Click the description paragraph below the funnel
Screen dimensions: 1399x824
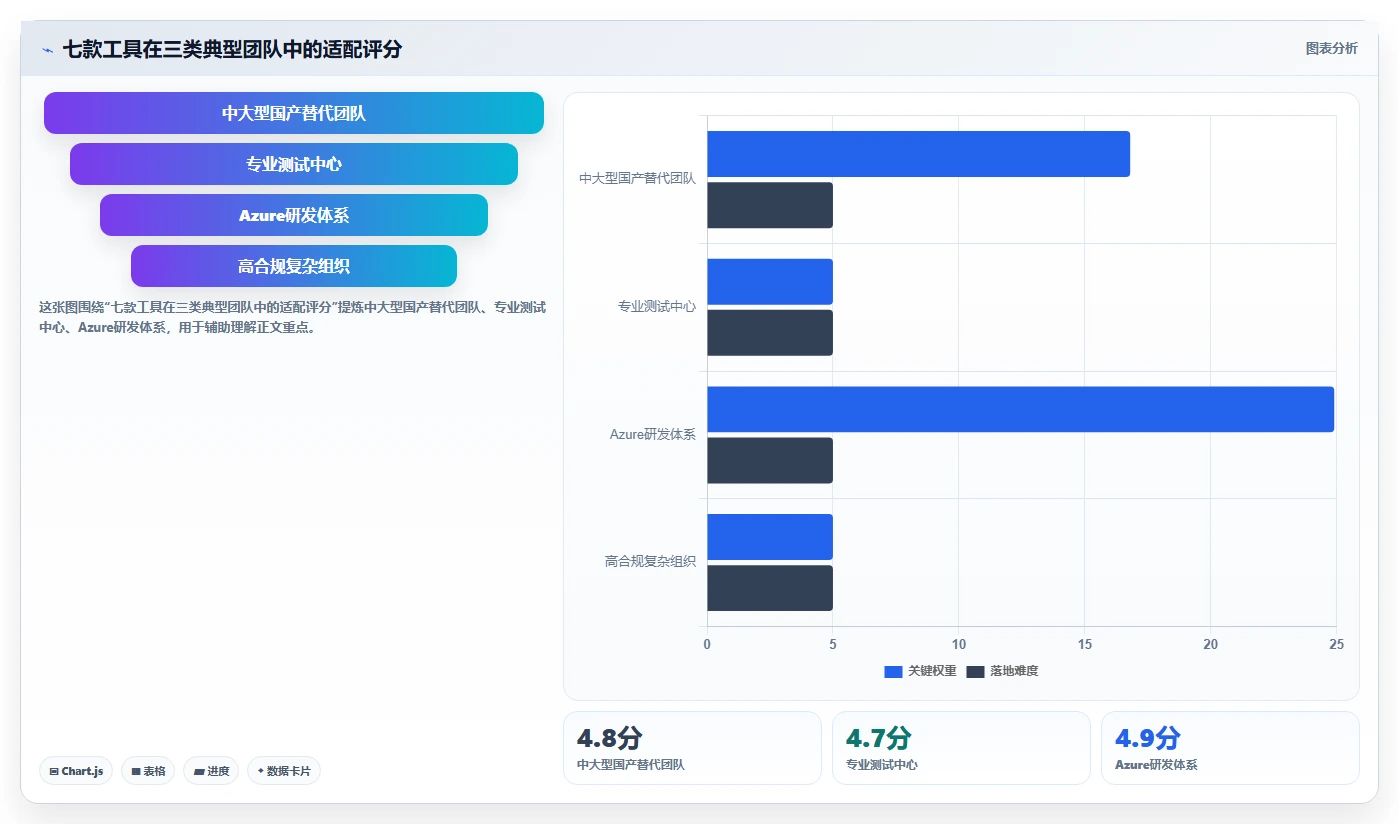(x=292, y=317)
